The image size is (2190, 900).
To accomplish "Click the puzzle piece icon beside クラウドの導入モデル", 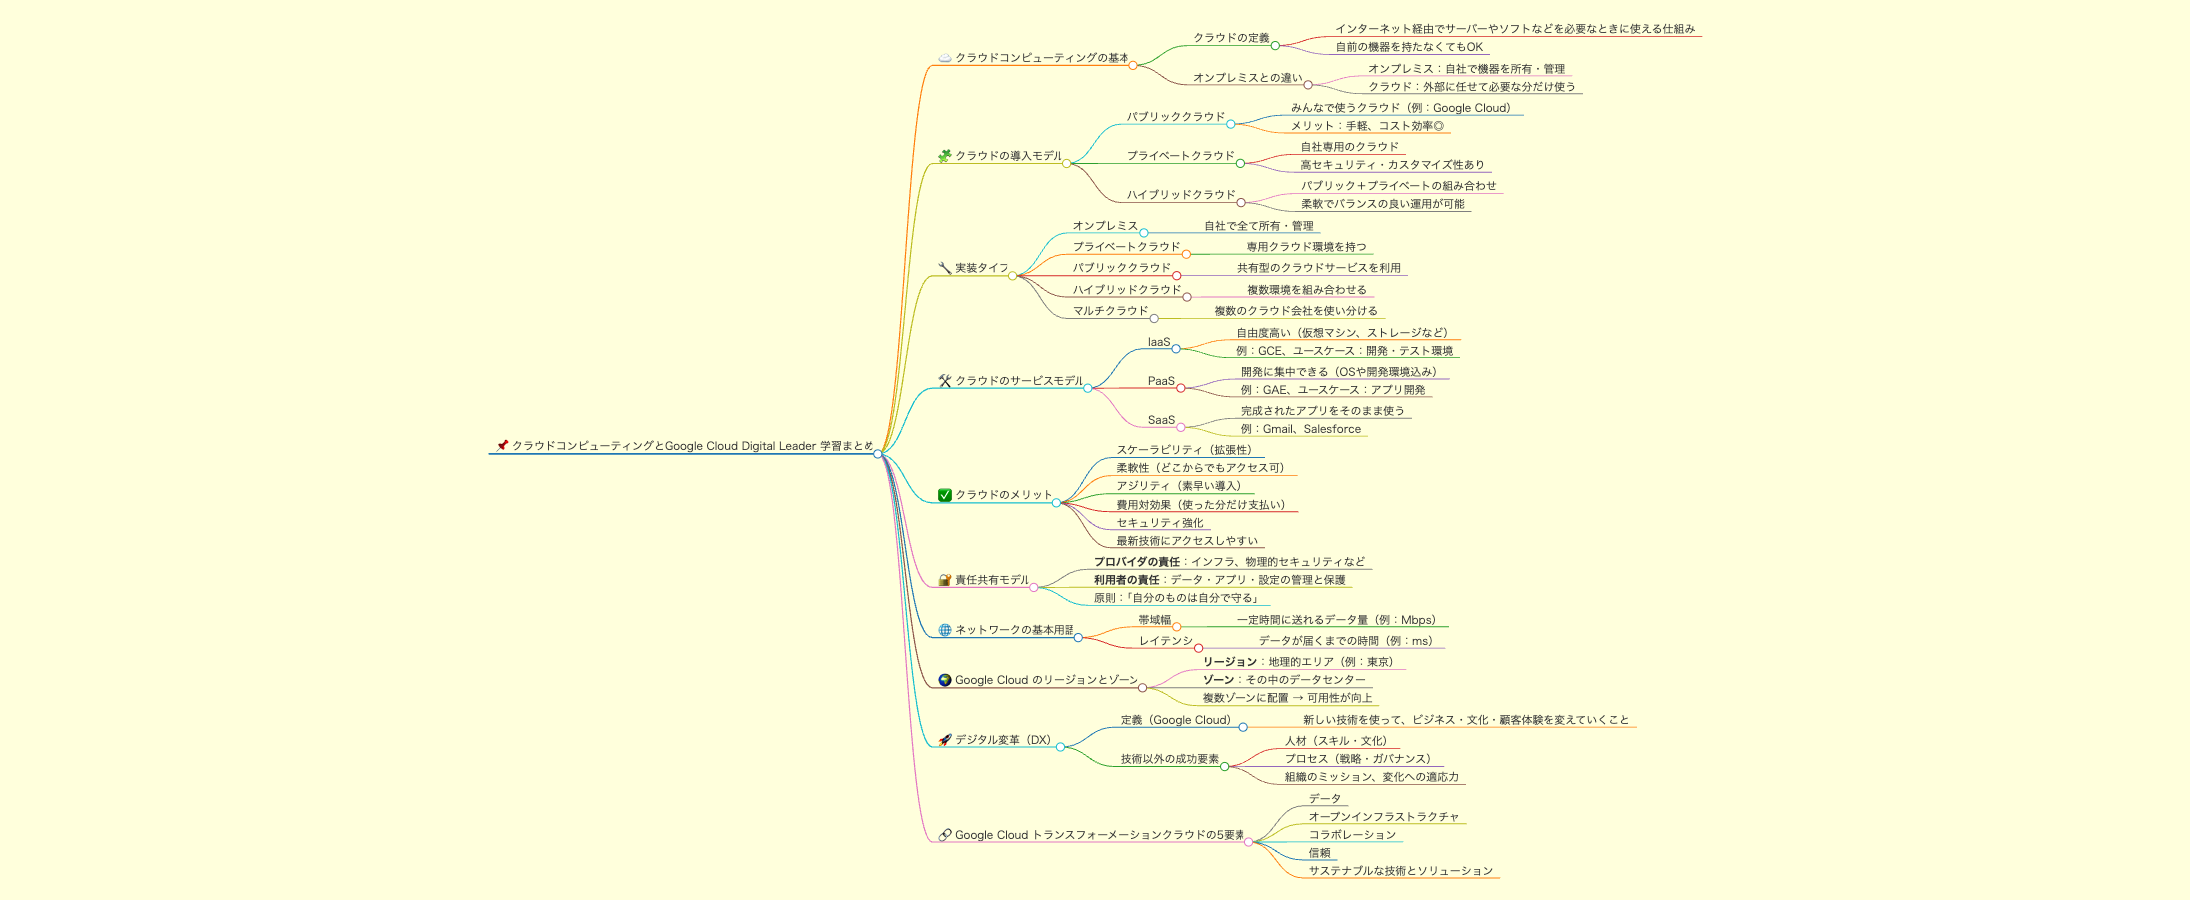I will 945,156.
